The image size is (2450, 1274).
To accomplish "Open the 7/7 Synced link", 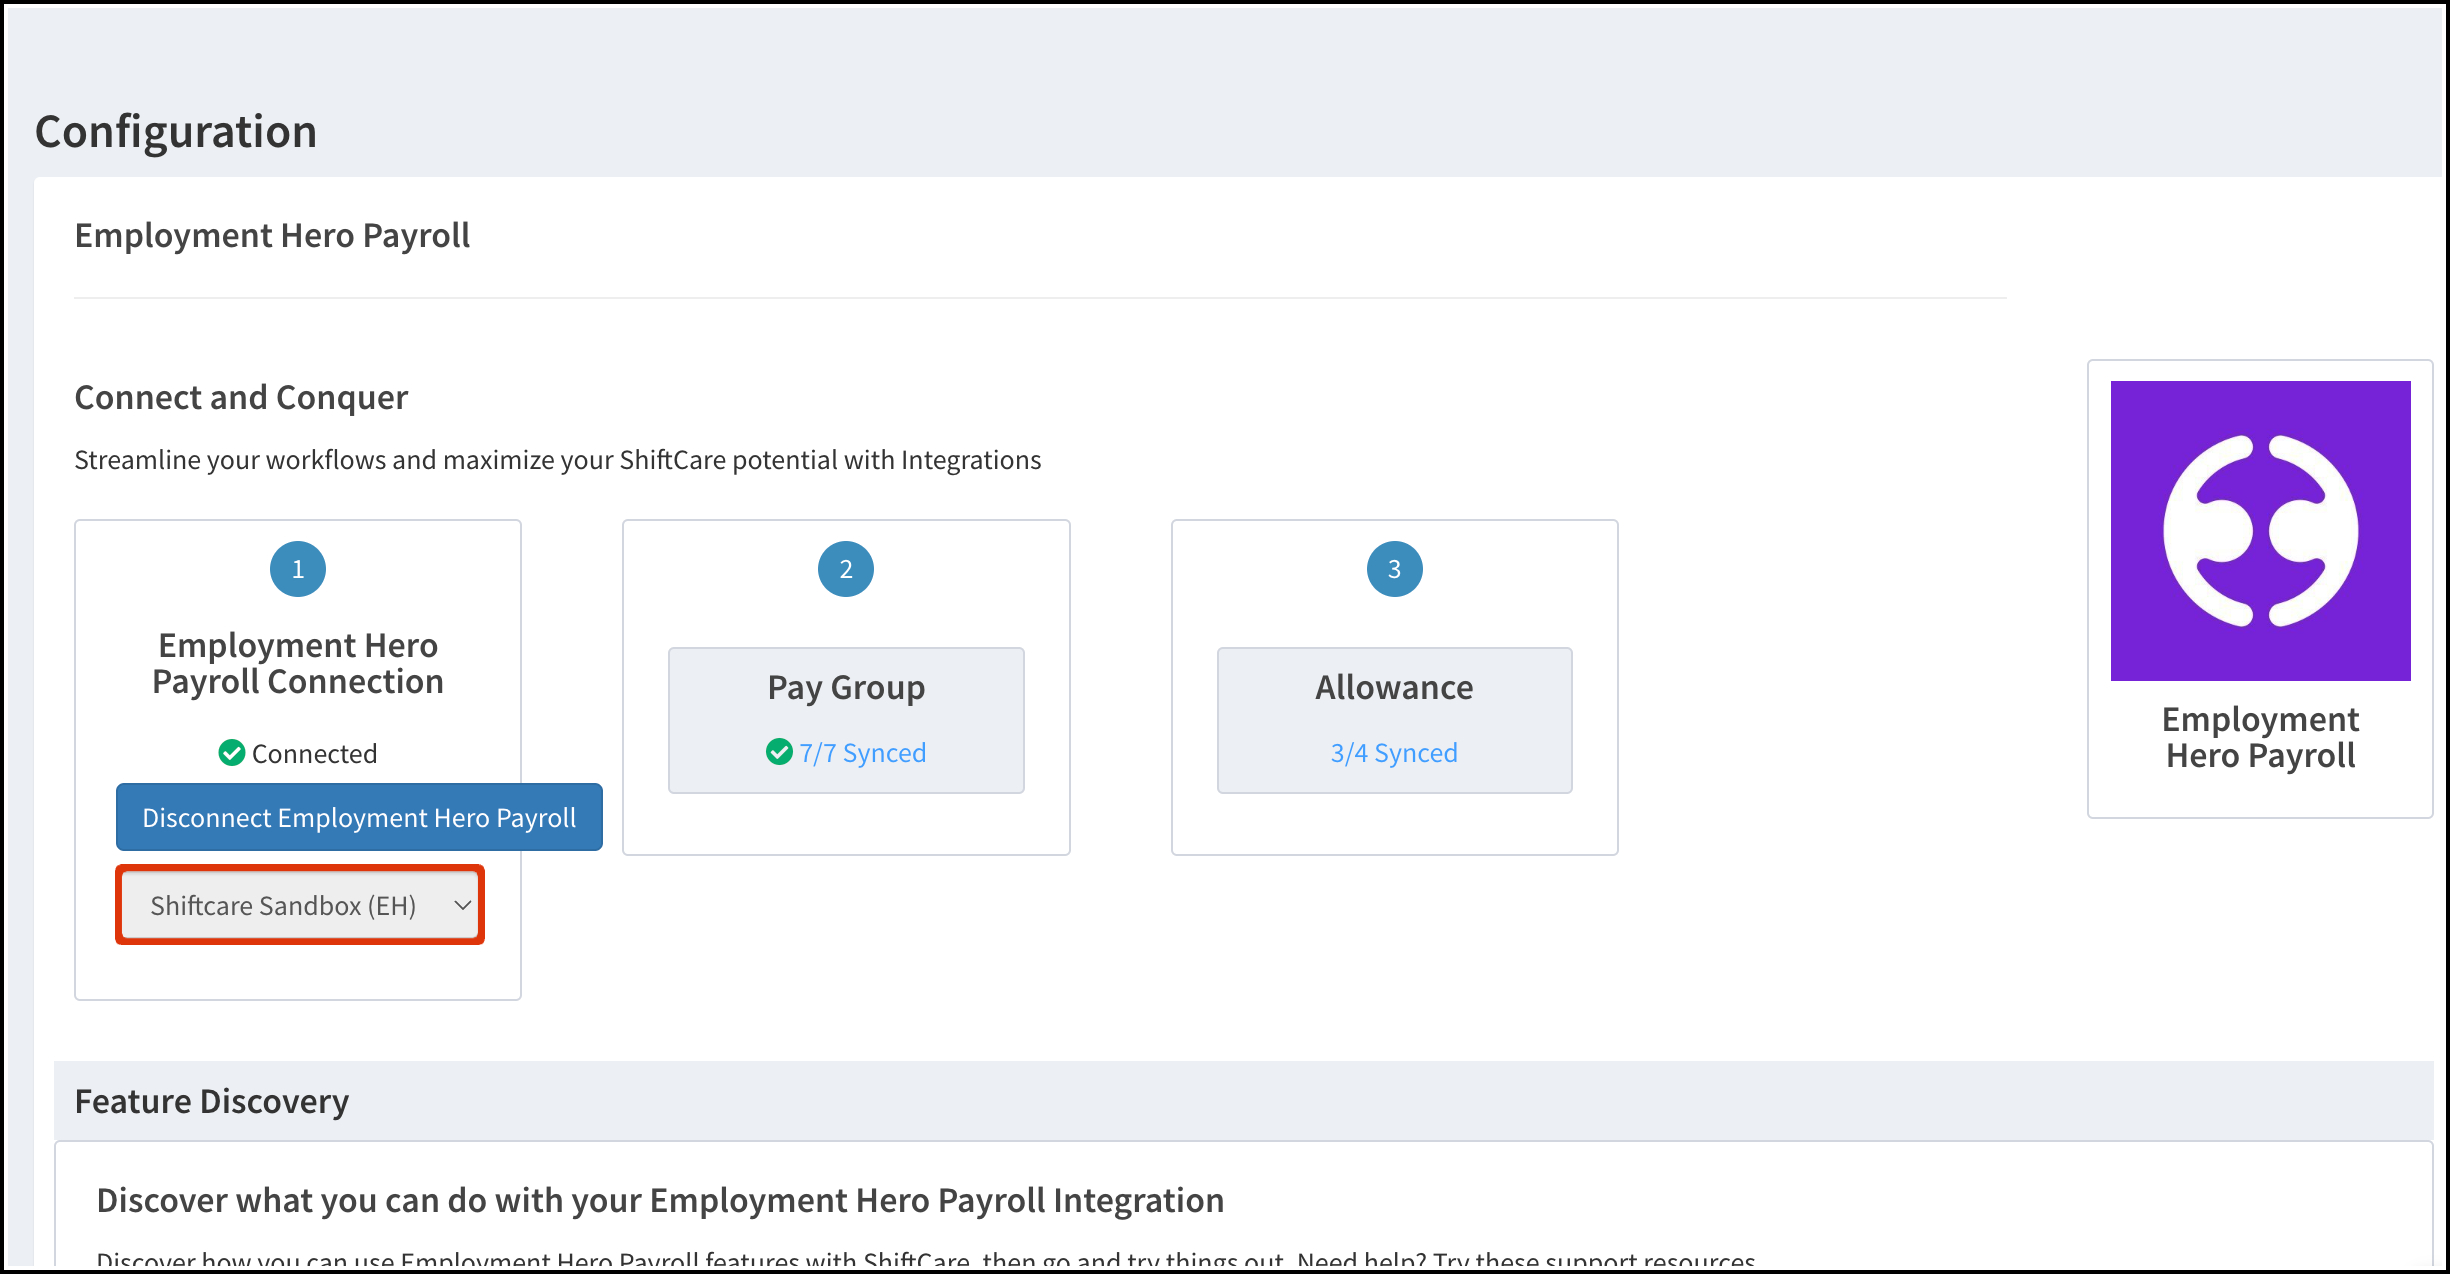I will tap(862, 753).
